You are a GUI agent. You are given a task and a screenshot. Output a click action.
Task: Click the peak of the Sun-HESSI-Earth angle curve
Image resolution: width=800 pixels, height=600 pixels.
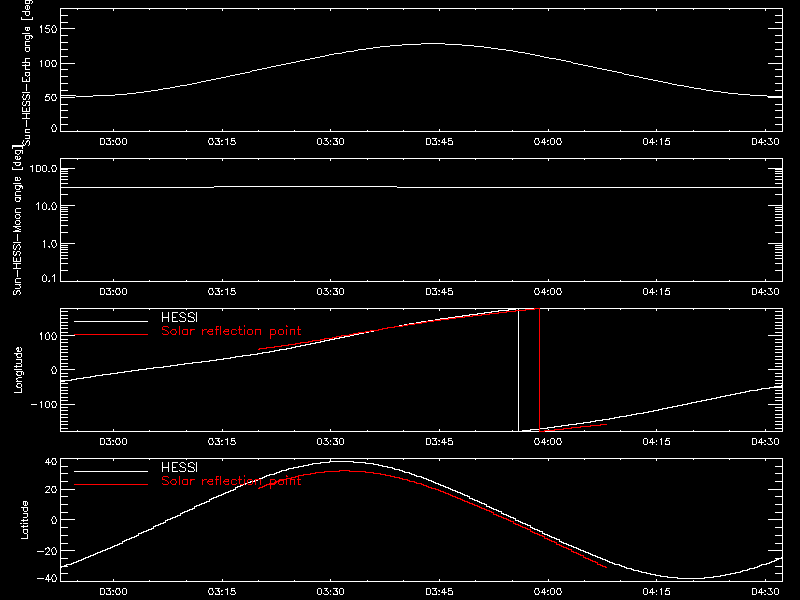tap(433, 44)
